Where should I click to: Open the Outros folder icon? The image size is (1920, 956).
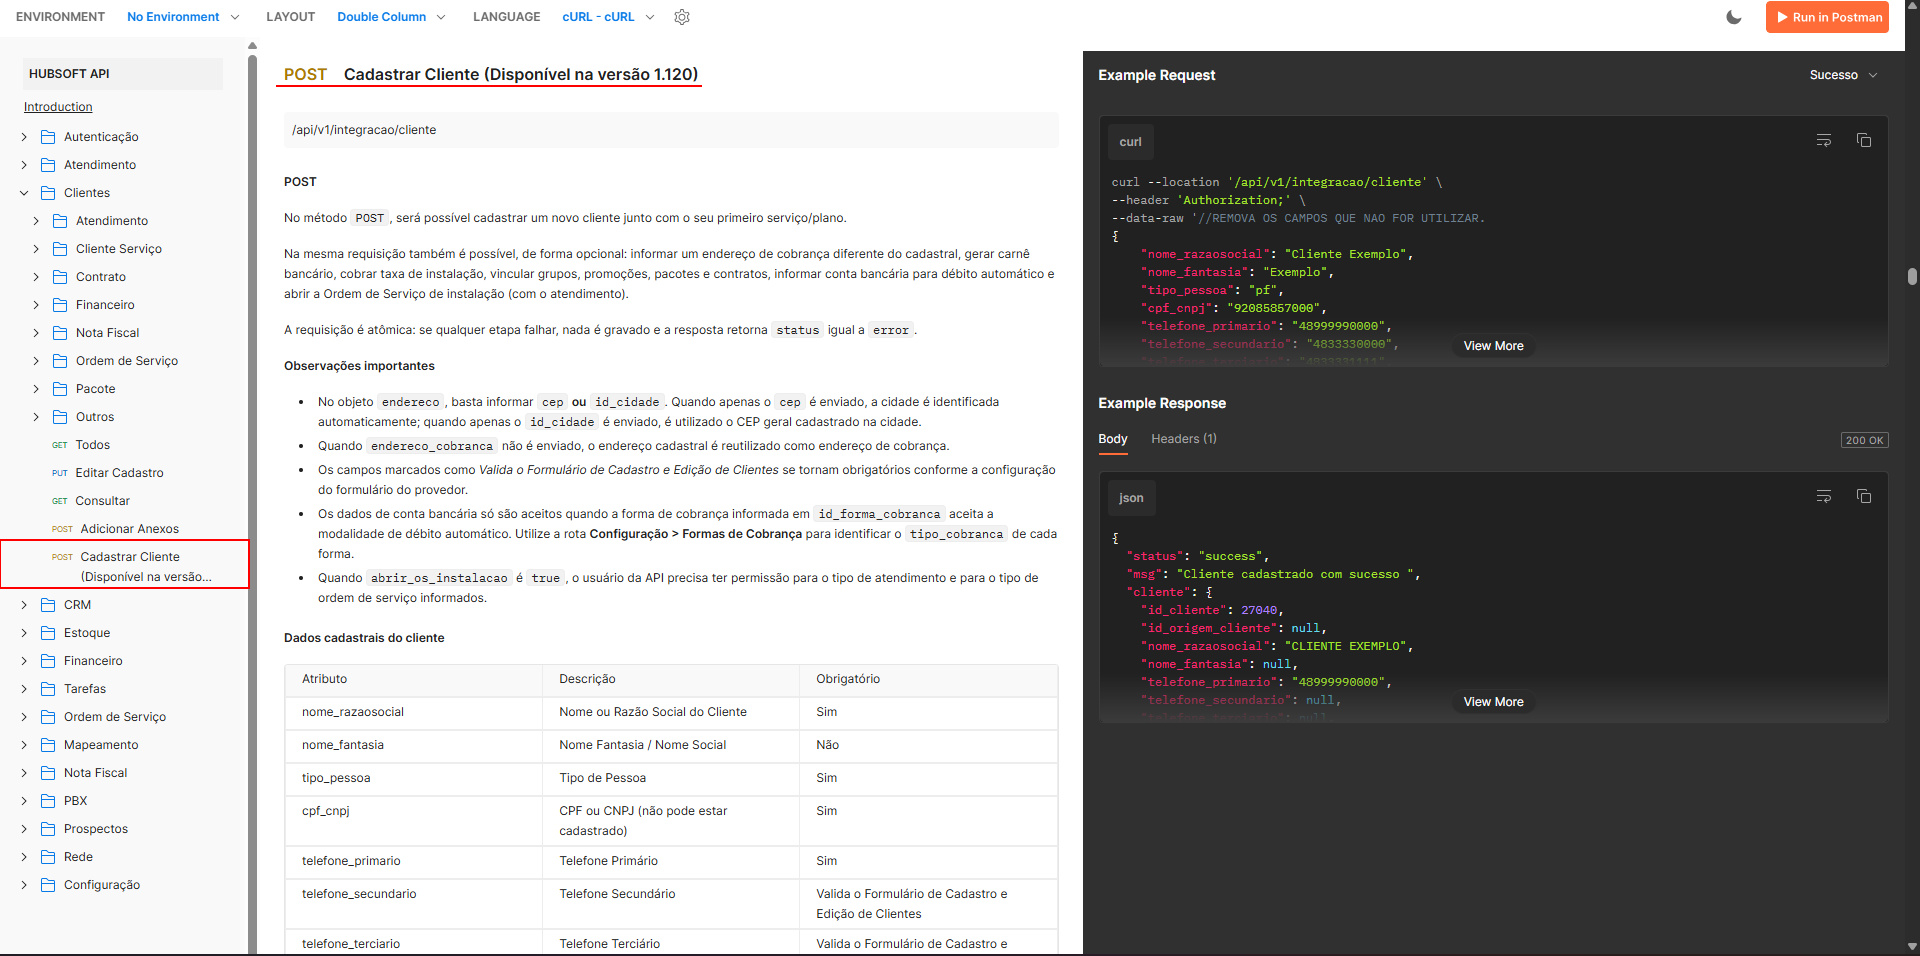pyautogui.click(x=60, y=417)
